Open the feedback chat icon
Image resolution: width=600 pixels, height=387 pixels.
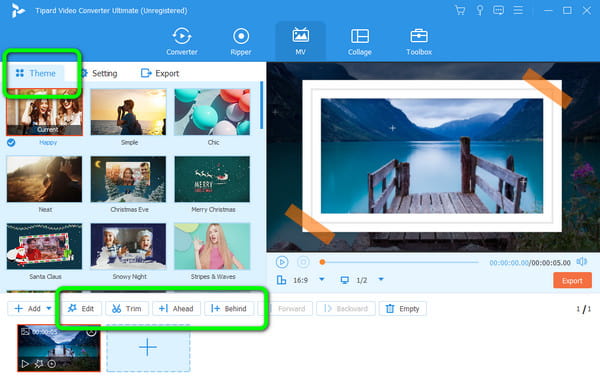[498, 10]
